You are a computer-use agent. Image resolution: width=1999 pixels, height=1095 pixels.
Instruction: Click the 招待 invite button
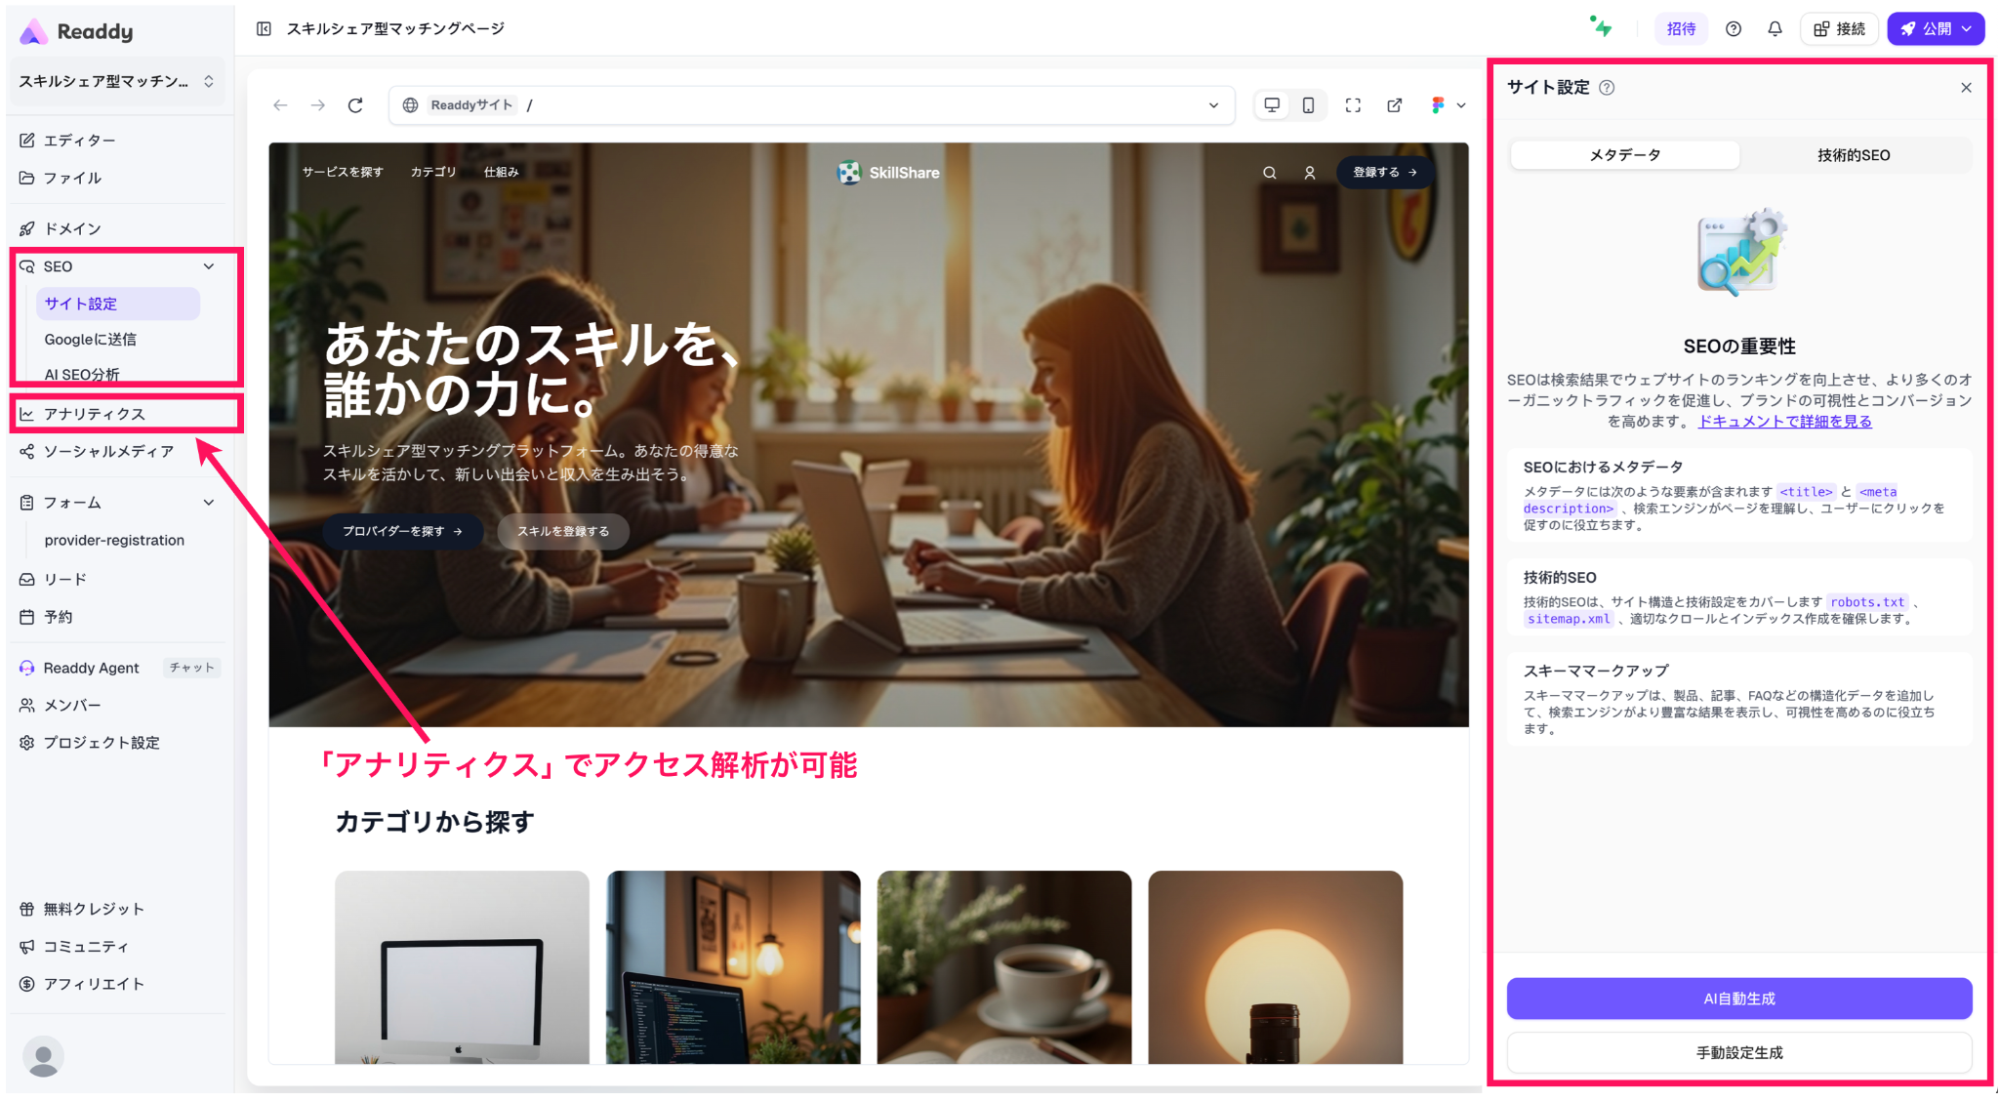[x=1681, y=29]
